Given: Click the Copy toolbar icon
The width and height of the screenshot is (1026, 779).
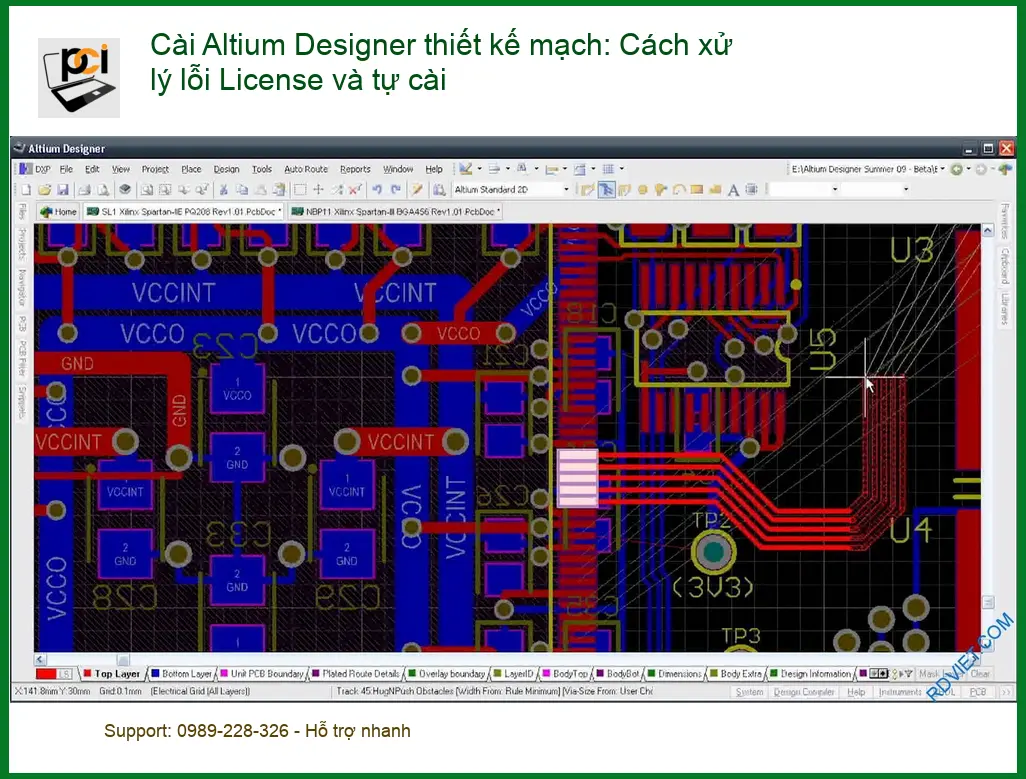Looking at the screenshot, I should point(242,190).
